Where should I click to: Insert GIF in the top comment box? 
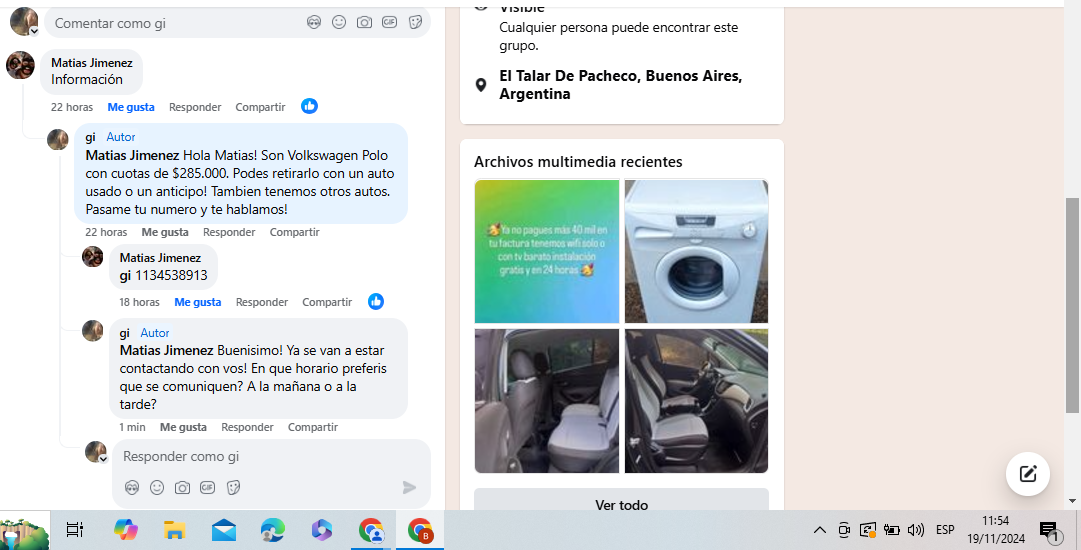tap(390, 22)
